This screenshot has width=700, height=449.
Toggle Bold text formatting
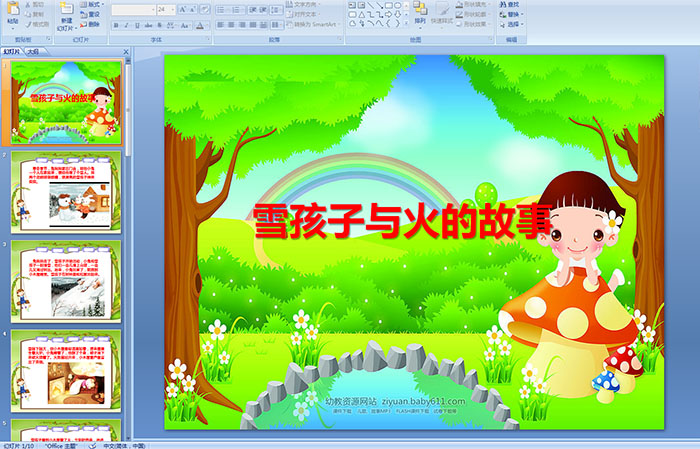point(114,25)
